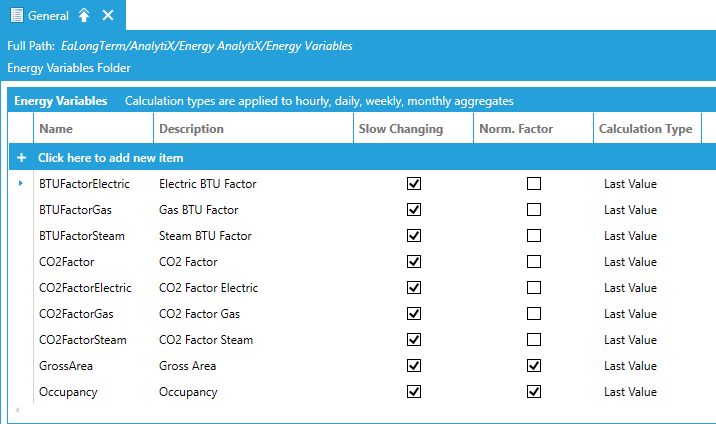This screenshot has height=424, width=716.
Task: Close the General tab with X icon
Action: (108, 15)
